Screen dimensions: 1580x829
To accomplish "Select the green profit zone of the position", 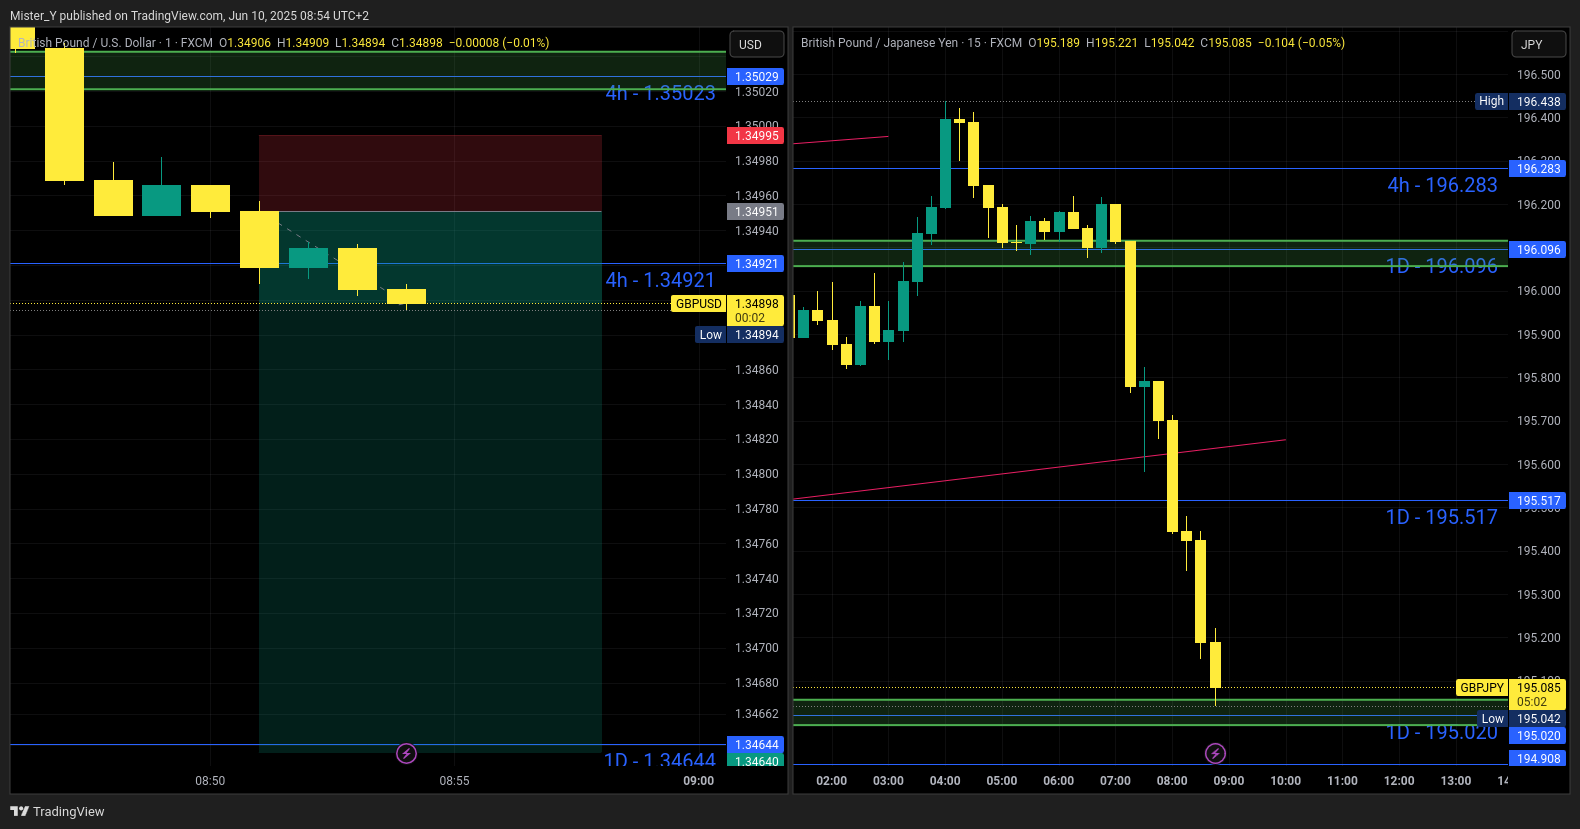I will pos(430,481).
